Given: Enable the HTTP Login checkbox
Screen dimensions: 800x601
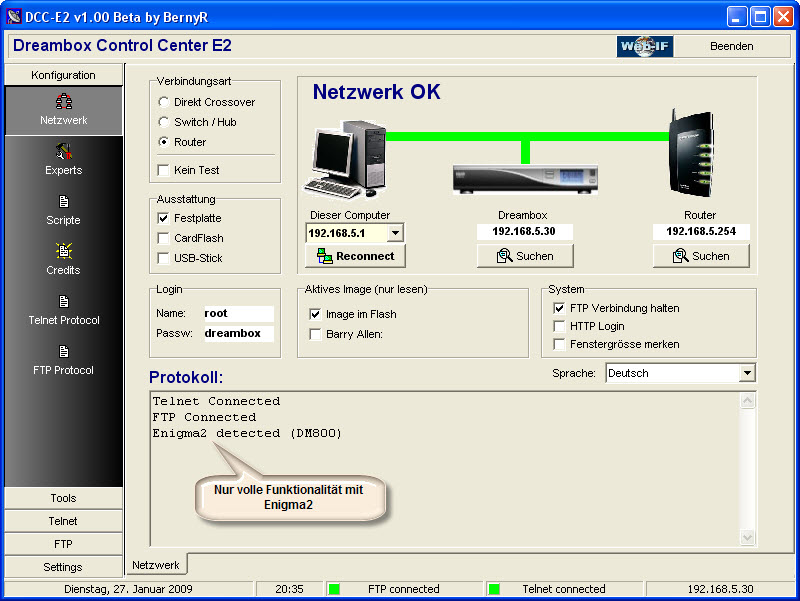Looking at the screenshot, I should click(x=559, y=326).
